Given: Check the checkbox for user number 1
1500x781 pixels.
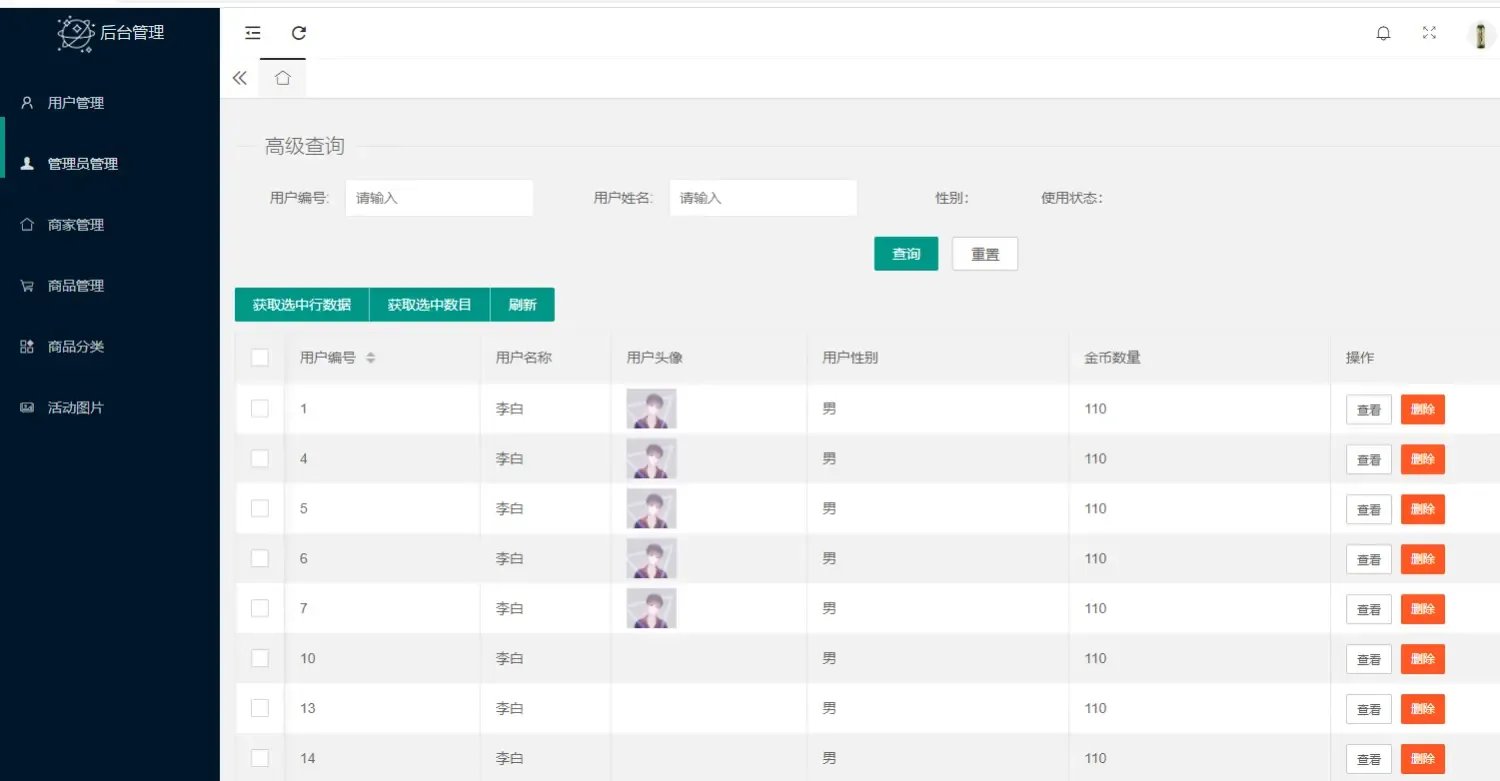Looking at the screenshot, I should coord(260,408).
